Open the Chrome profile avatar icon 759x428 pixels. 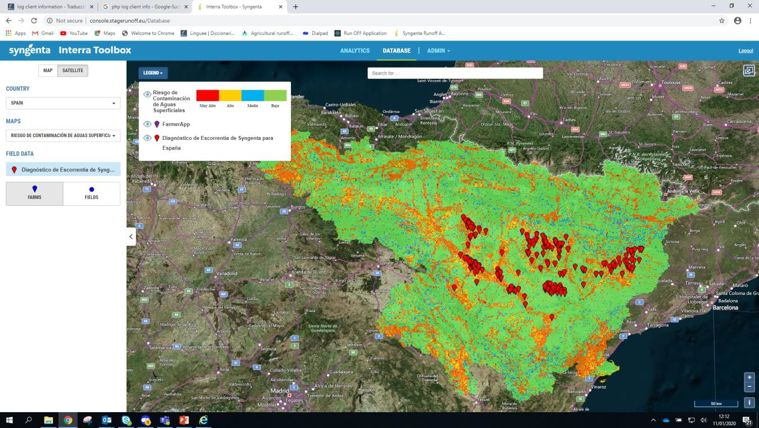coord(738,21)
